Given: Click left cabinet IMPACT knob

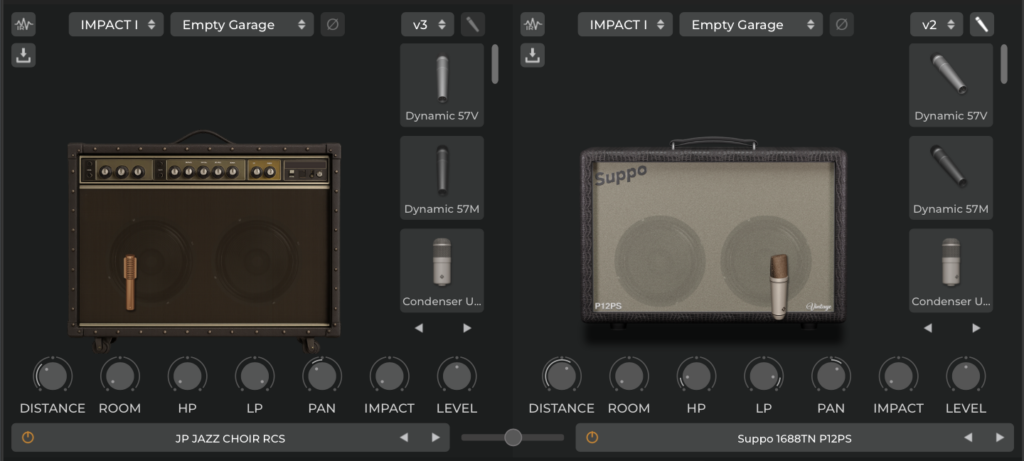Looking at the screenshot, I should point(389,376).
